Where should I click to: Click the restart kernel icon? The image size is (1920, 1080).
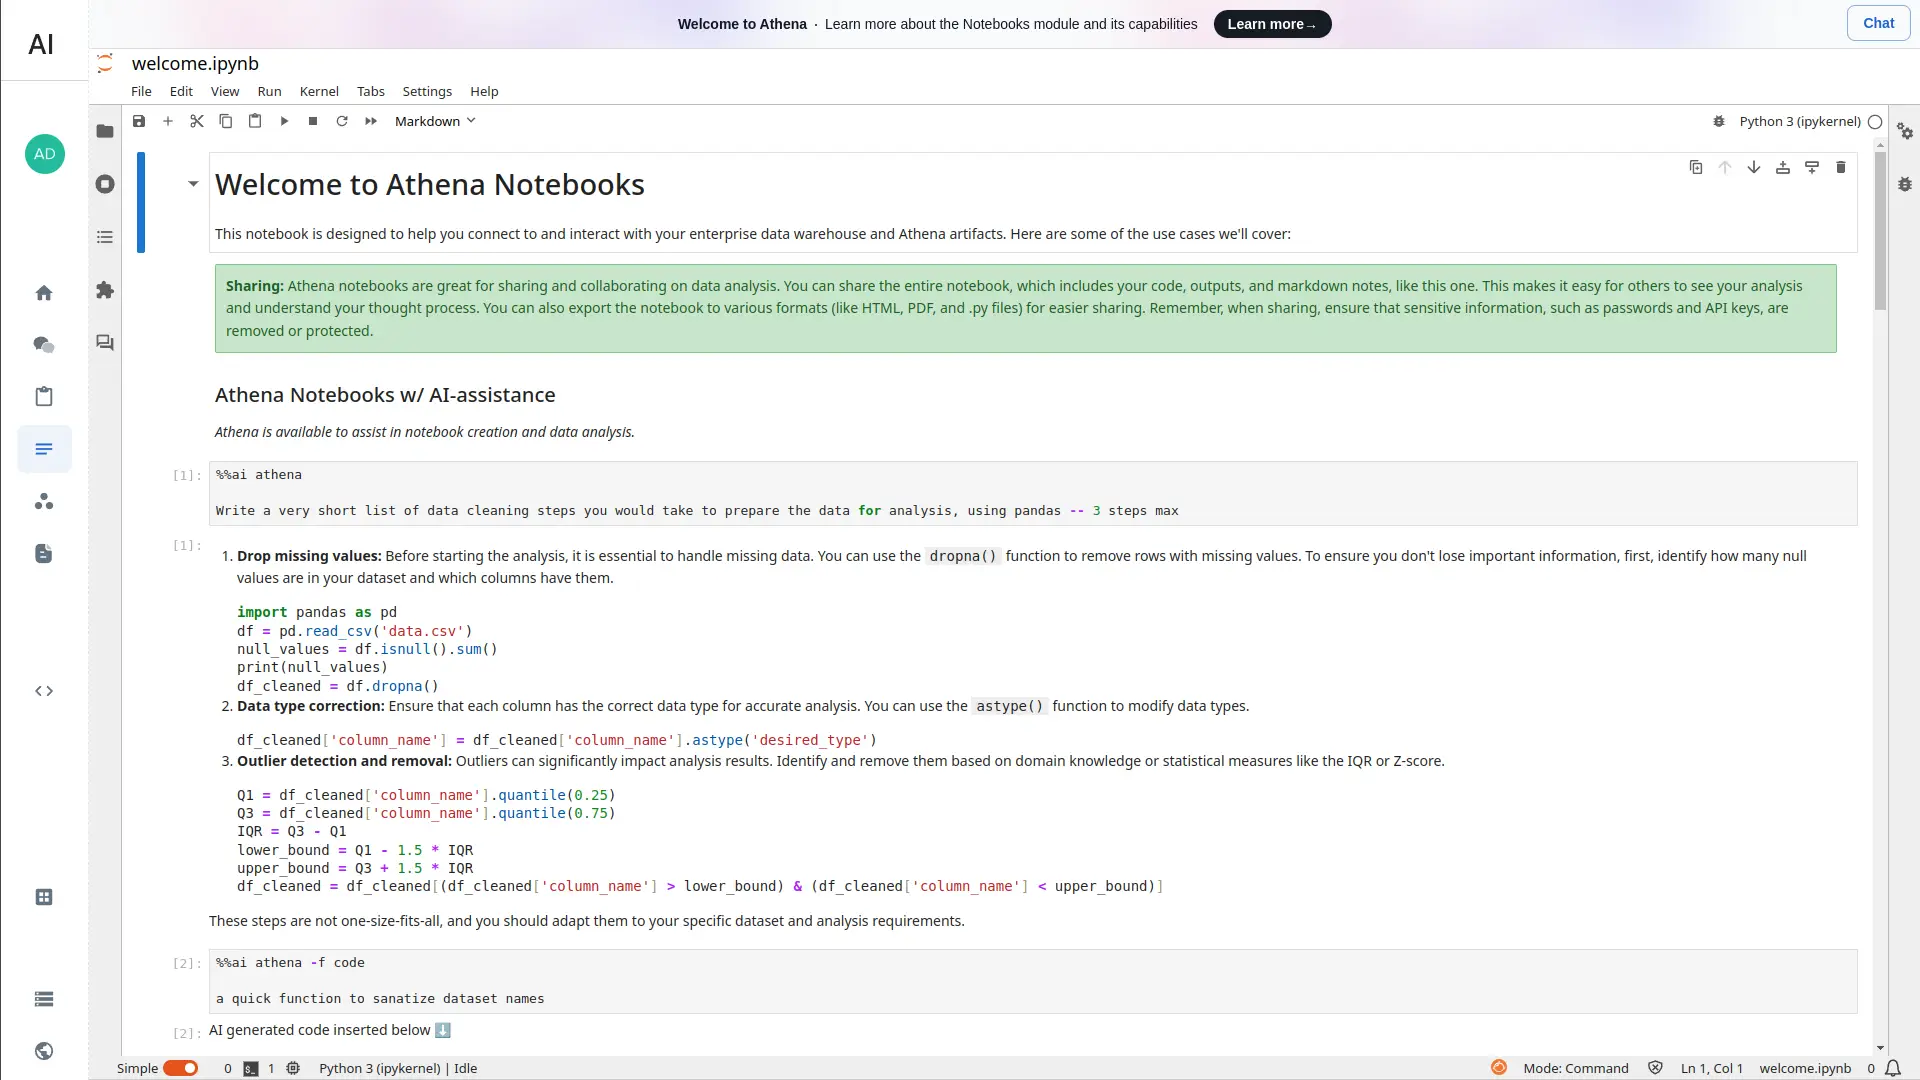coord(342,121)
